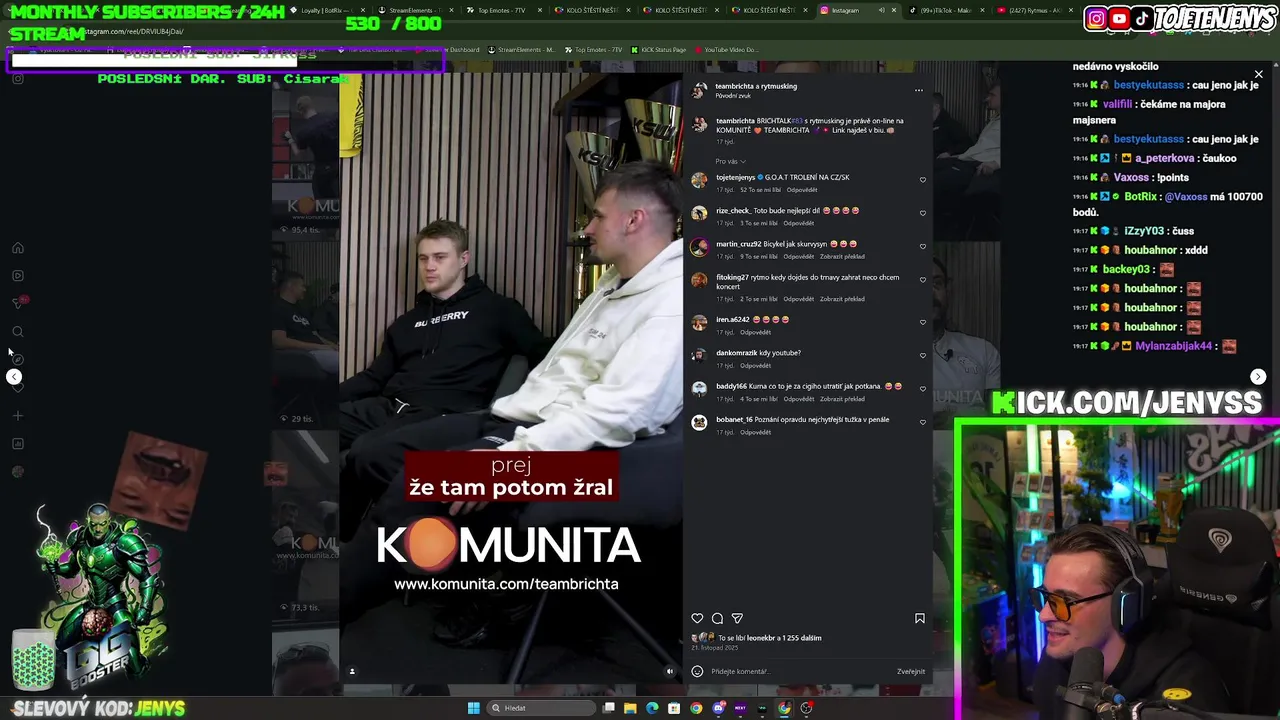Like iren.a6242's emoji comment

point(922,323)
